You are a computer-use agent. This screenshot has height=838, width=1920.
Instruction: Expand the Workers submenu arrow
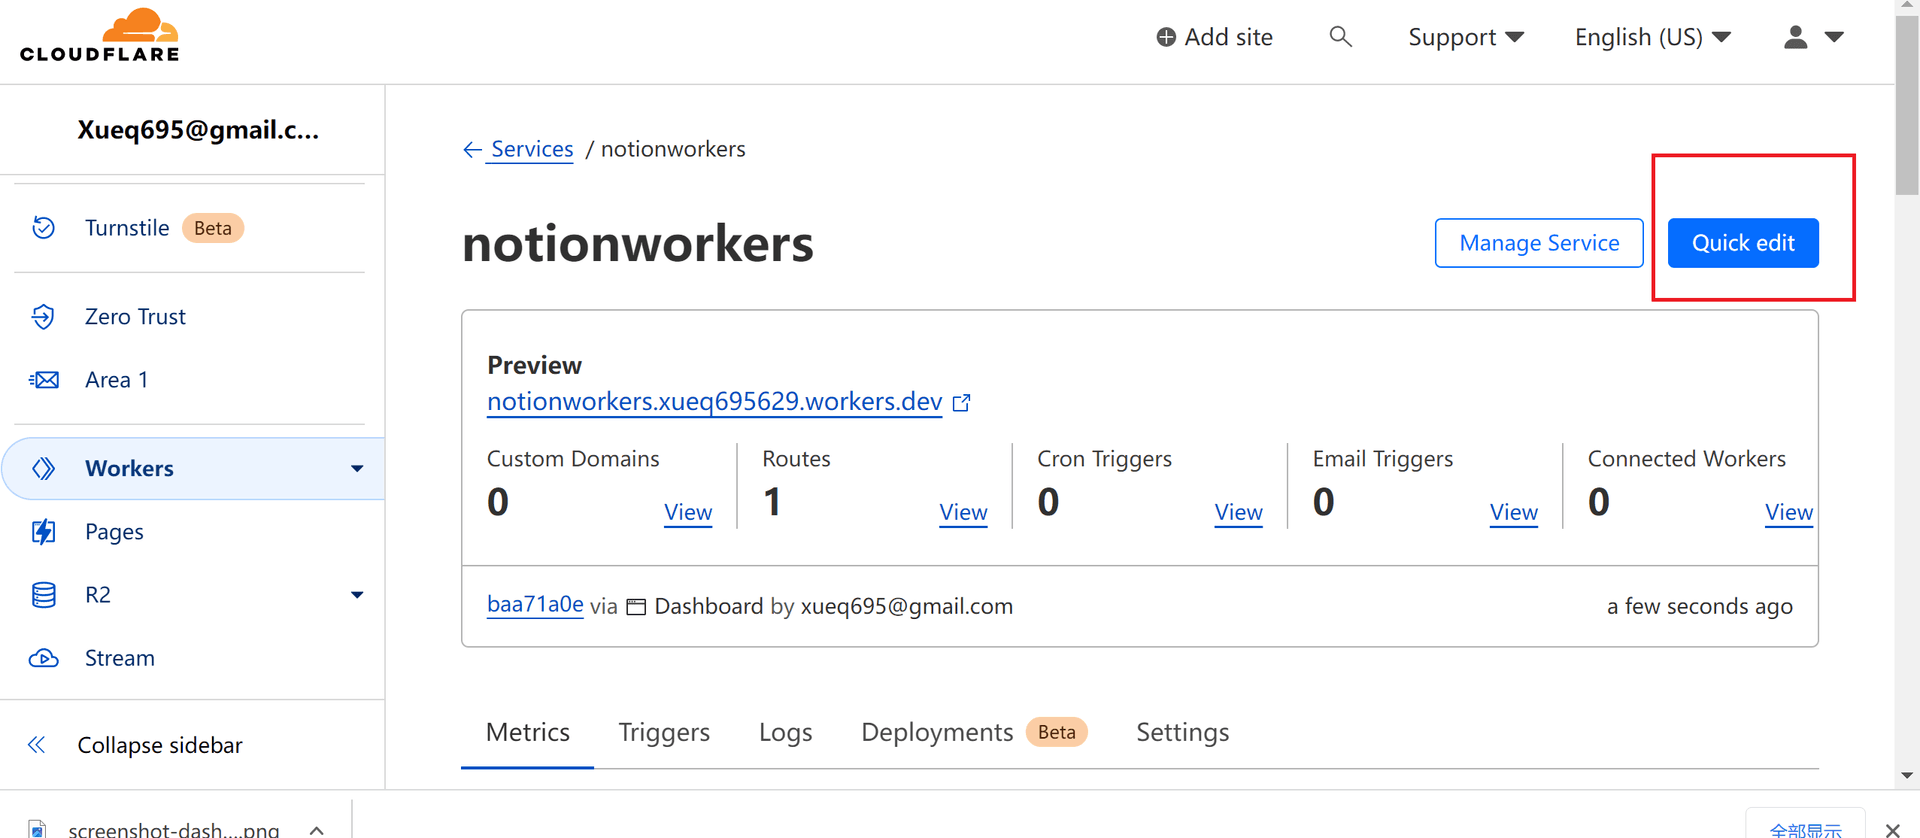357,468
